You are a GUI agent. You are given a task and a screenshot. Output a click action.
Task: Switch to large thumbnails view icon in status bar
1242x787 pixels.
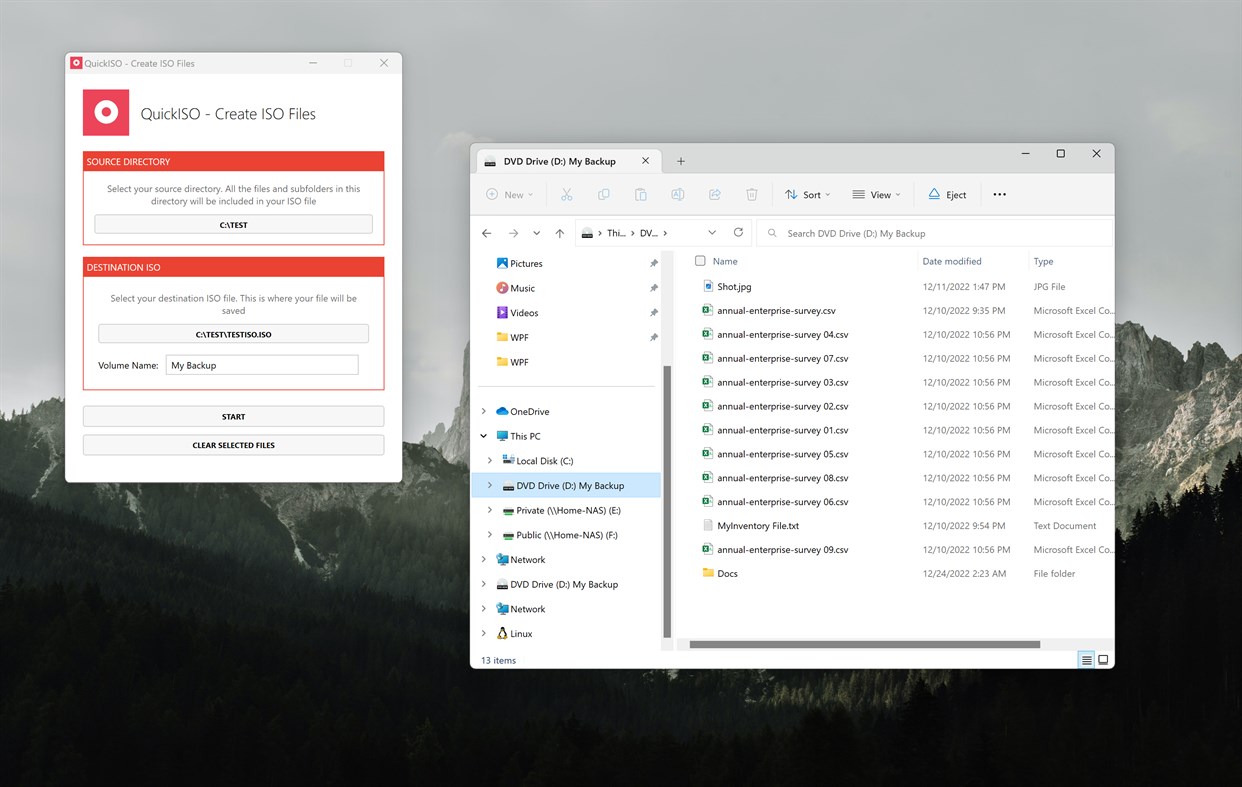pyautogui.click(x=1103, y=660)
